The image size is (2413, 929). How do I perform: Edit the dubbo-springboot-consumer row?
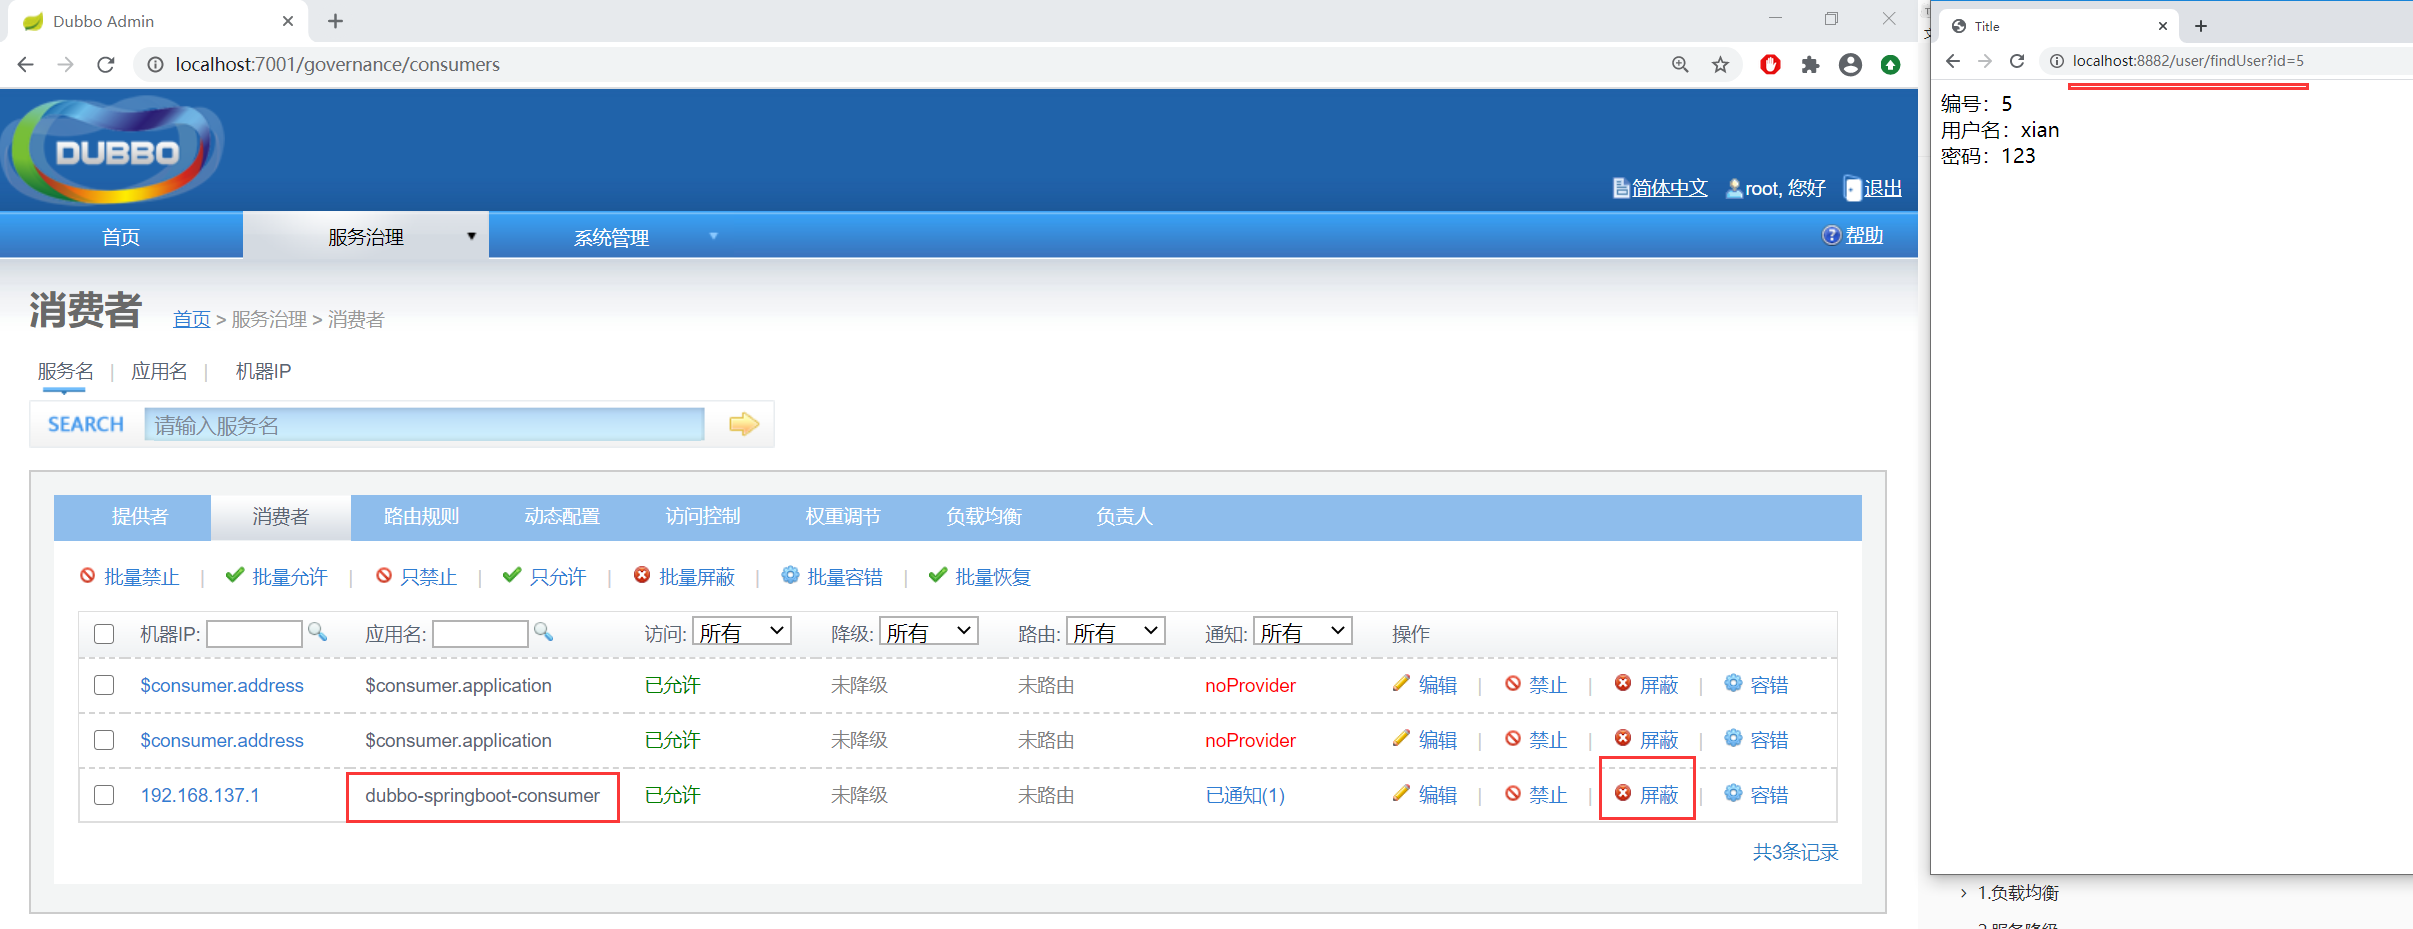pos(1425,794)
